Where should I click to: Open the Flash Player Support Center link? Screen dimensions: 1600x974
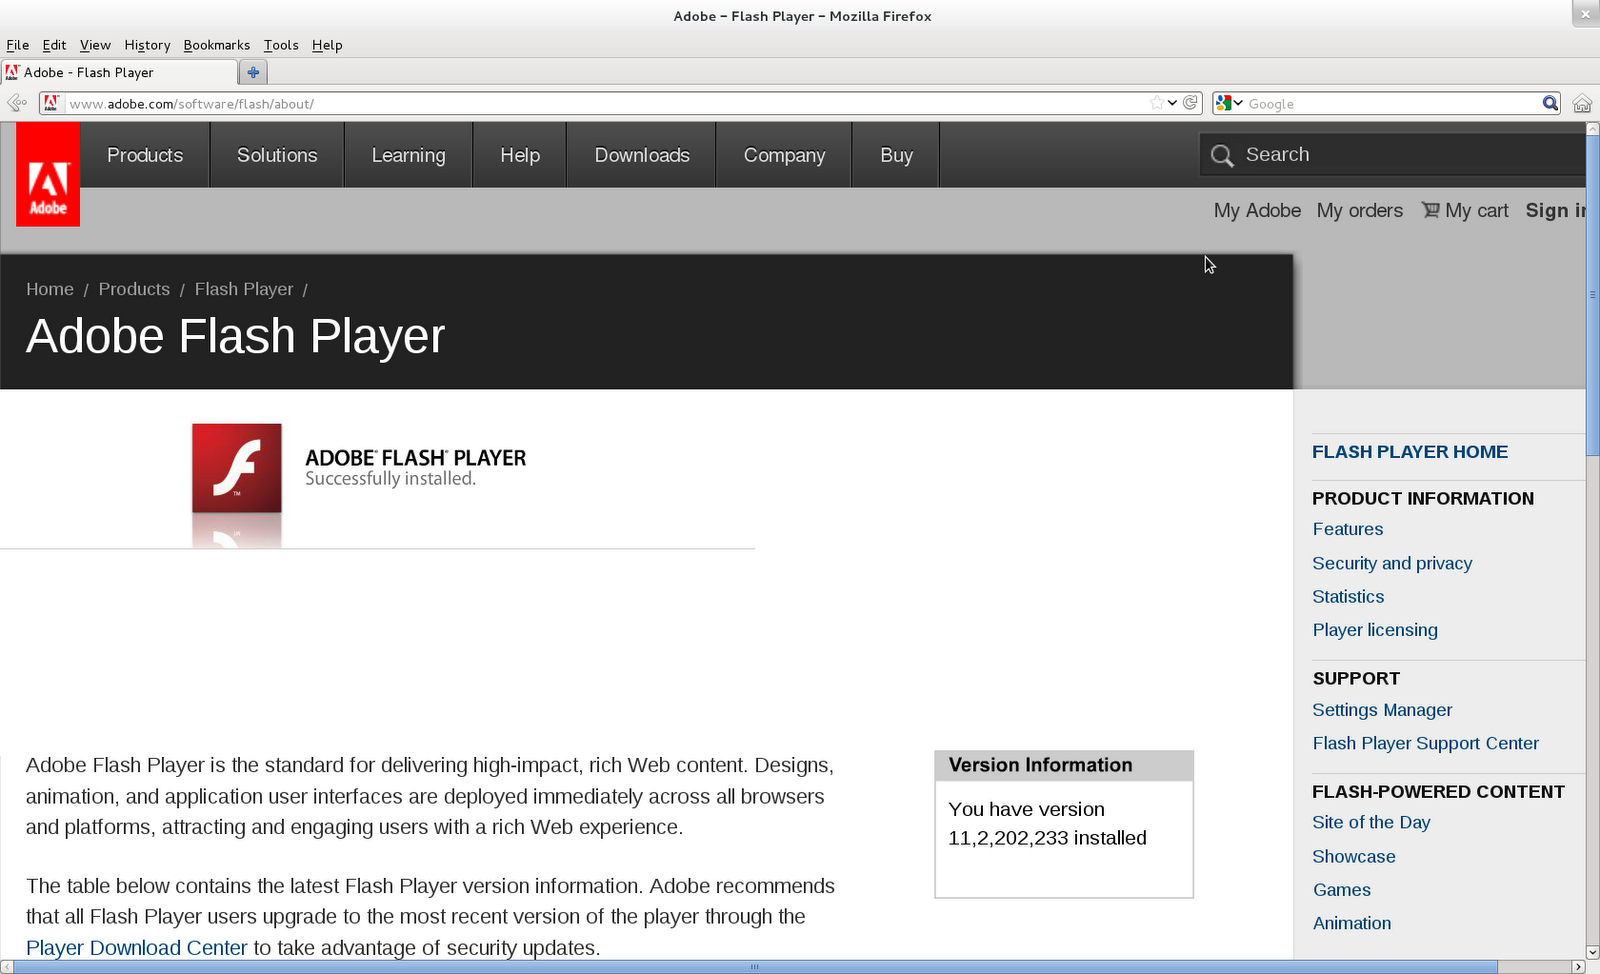point(1425,743)
